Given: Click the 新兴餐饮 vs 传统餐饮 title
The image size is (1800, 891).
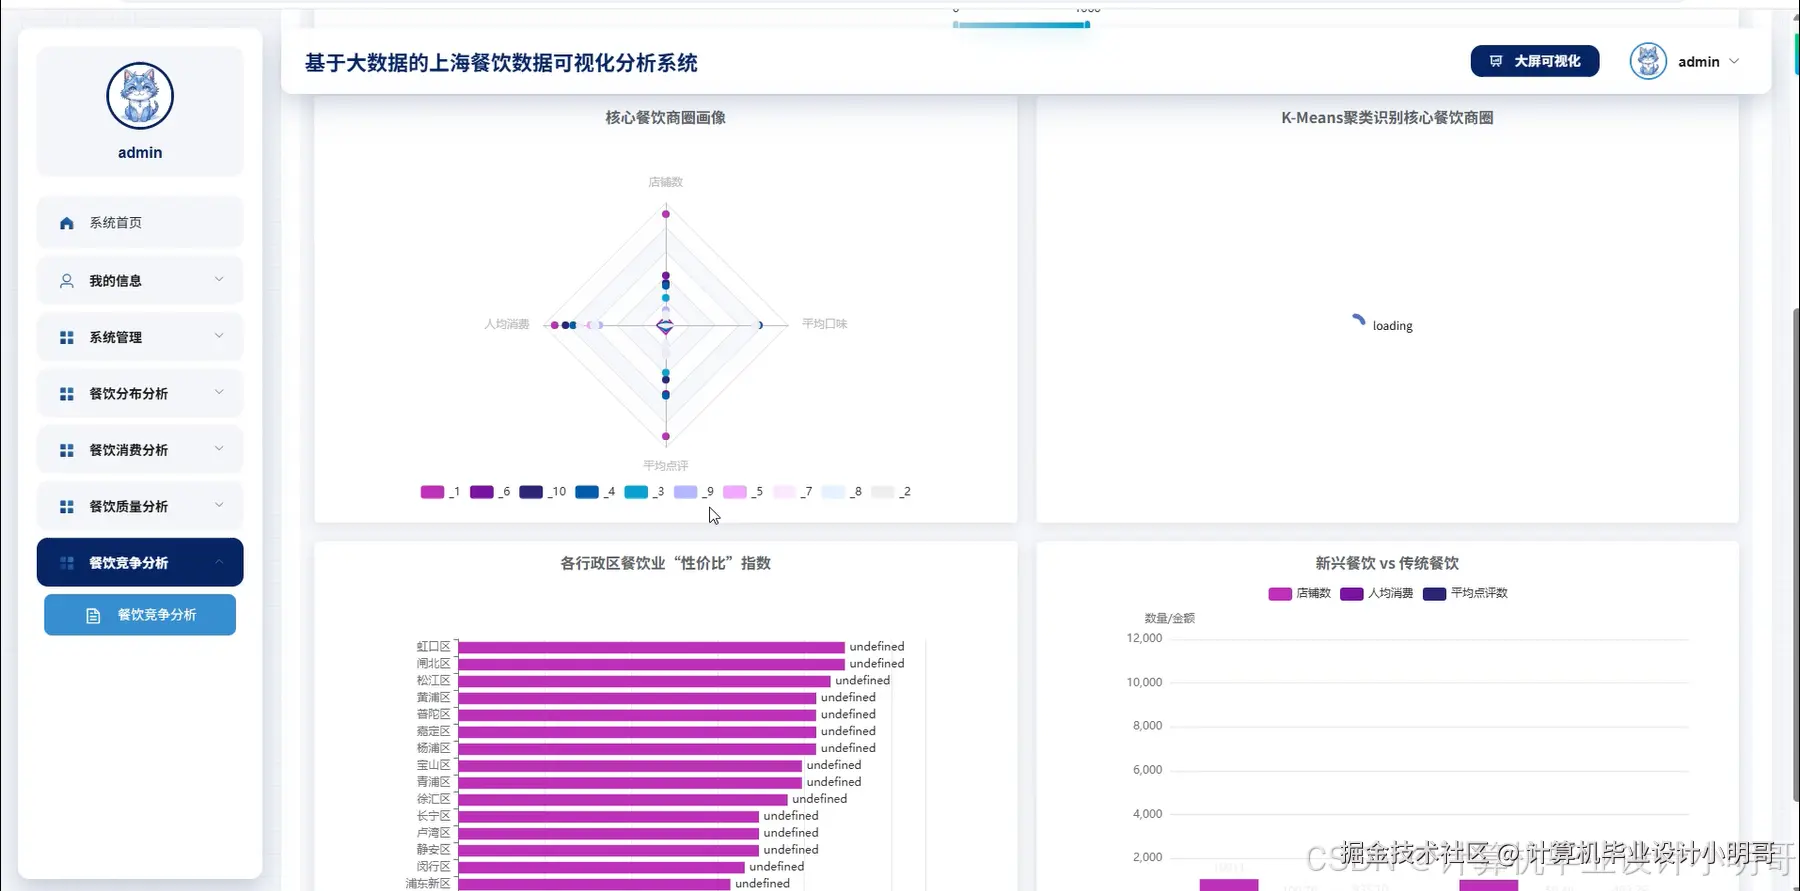Looking at the screenshot, I should pyautogui.click(x=1387, y=564).
